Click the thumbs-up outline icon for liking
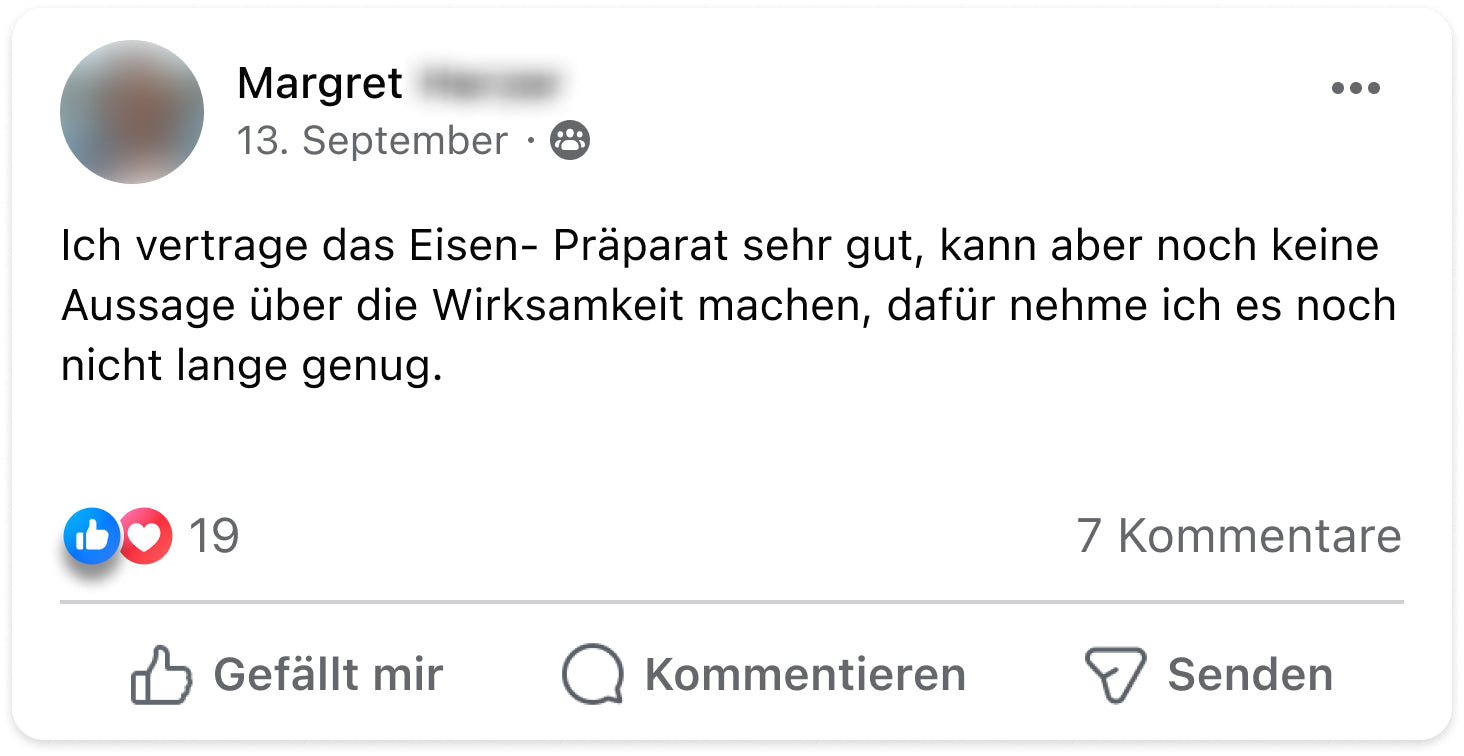 [x=161, y=675]
